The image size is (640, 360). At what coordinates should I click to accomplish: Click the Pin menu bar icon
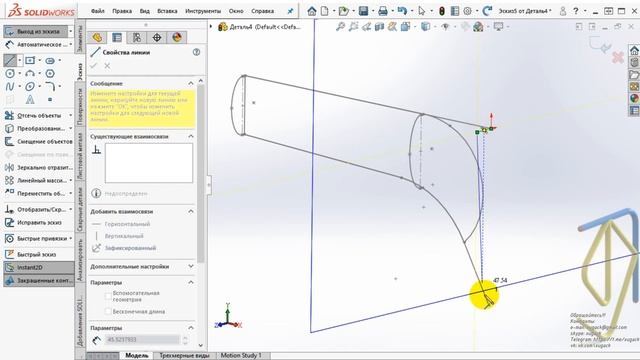click(x=290, y=11)
